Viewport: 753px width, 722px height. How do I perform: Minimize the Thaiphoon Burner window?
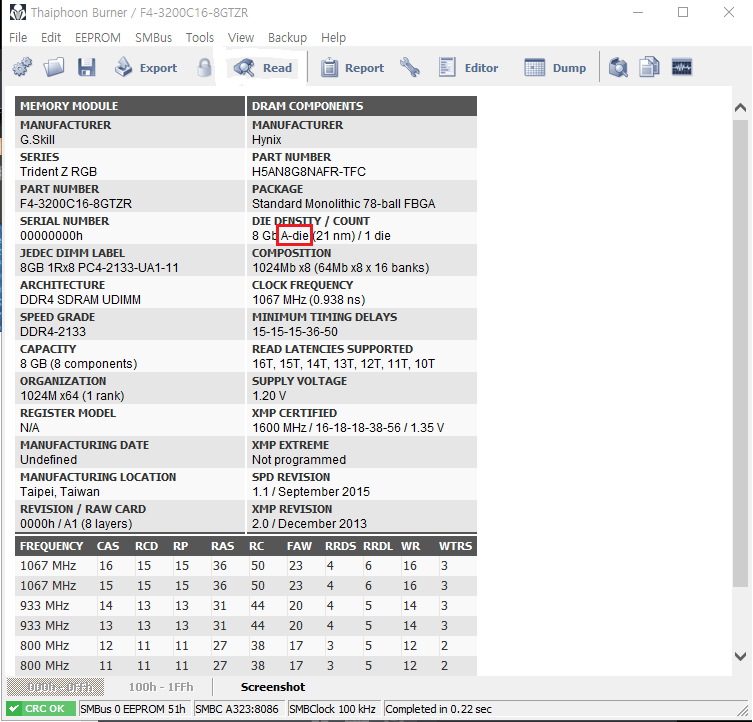tap(638, 12)
